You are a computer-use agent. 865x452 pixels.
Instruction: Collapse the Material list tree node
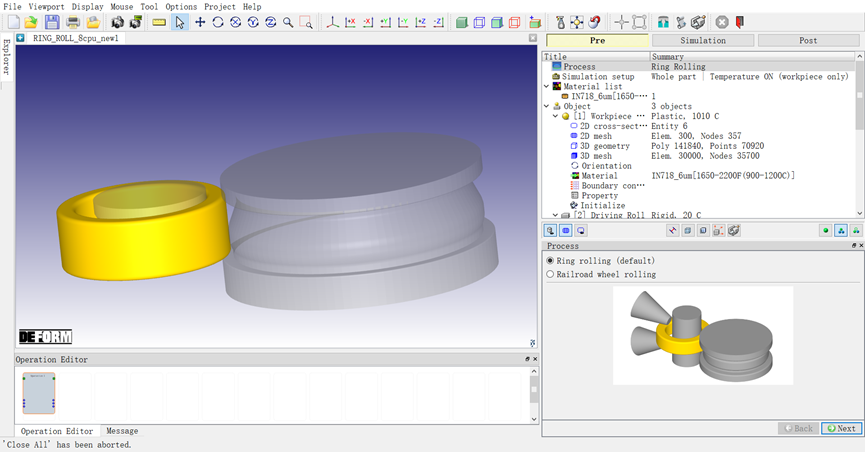[x=546, y=87]
